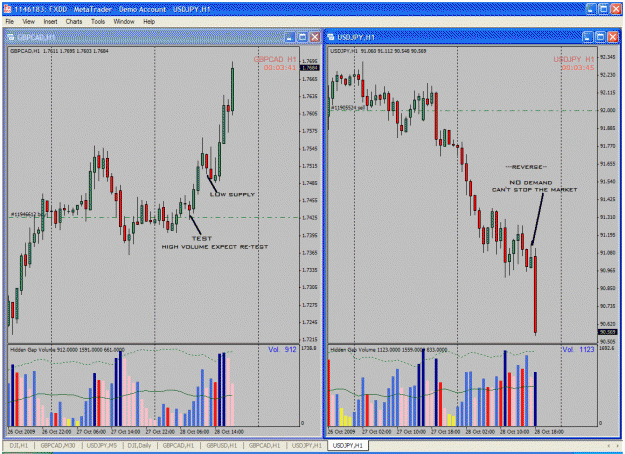Click the '00:03:41' countdown timer
Image resolution: width=625 pixels, height=454 pixels.
[280, 68]
